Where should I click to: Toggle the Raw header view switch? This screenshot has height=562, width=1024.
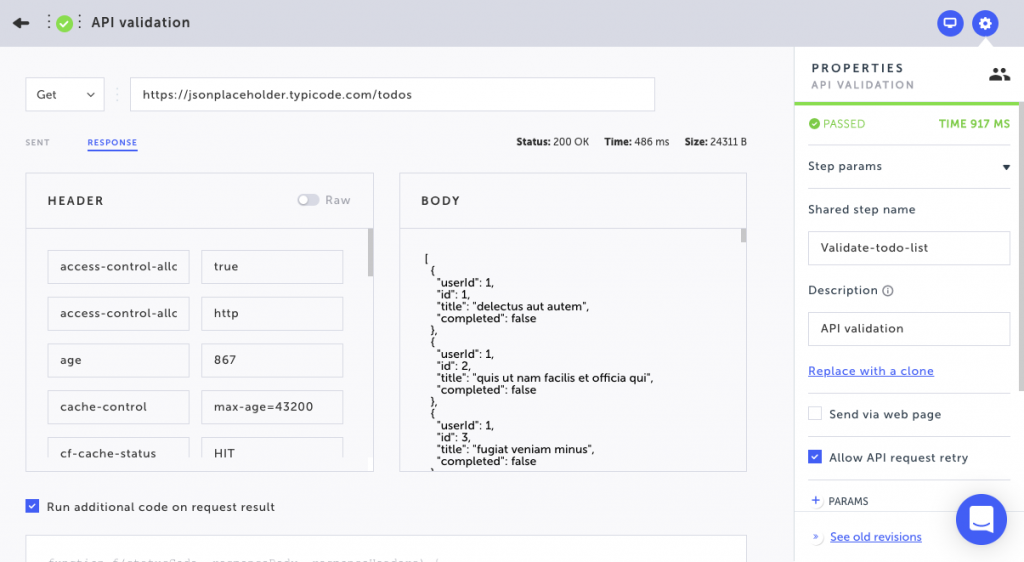[x=308, y=200]
